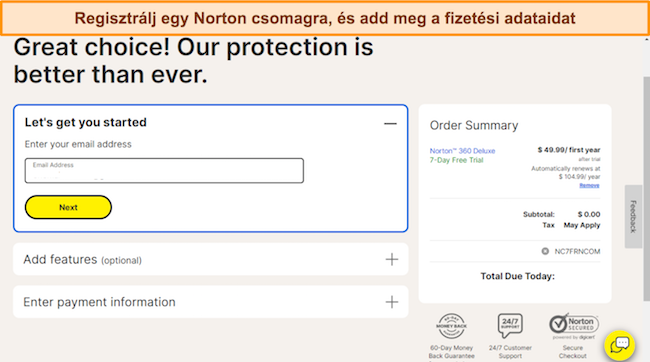Screen dimensions: 650x362
Task: Click into the Email Address field
Action: pos(164,170)
